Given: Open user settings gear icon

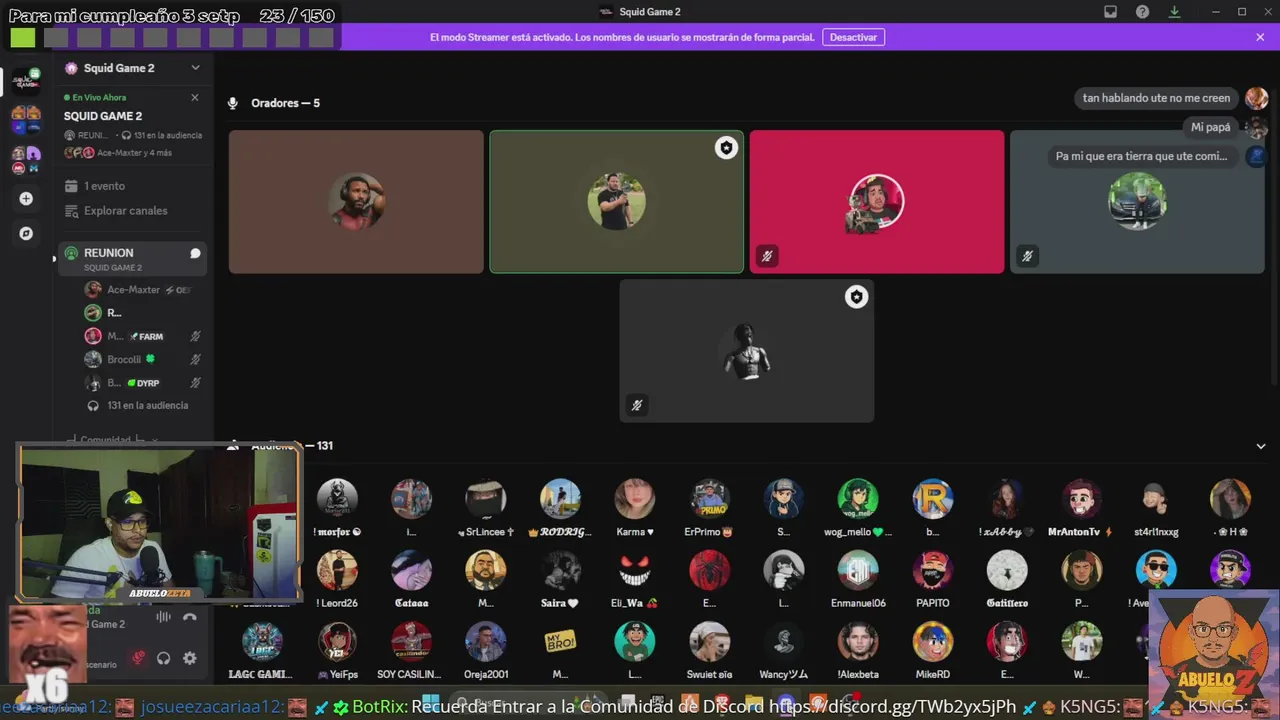Looking at the screenshot, I should 189,658.
